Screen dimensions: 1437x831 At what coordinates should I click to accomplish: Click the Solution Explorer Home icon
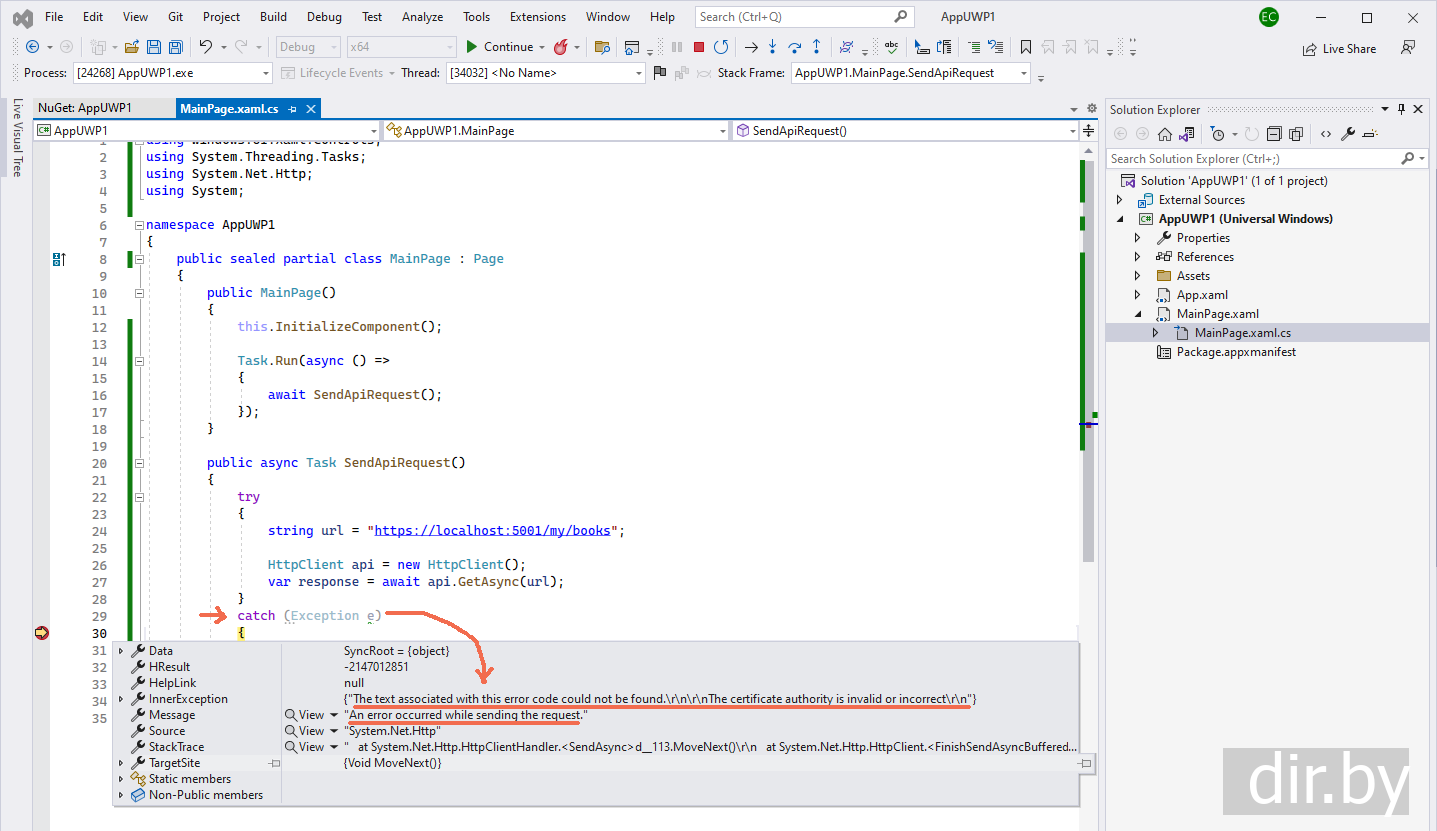pos(1165,134)
